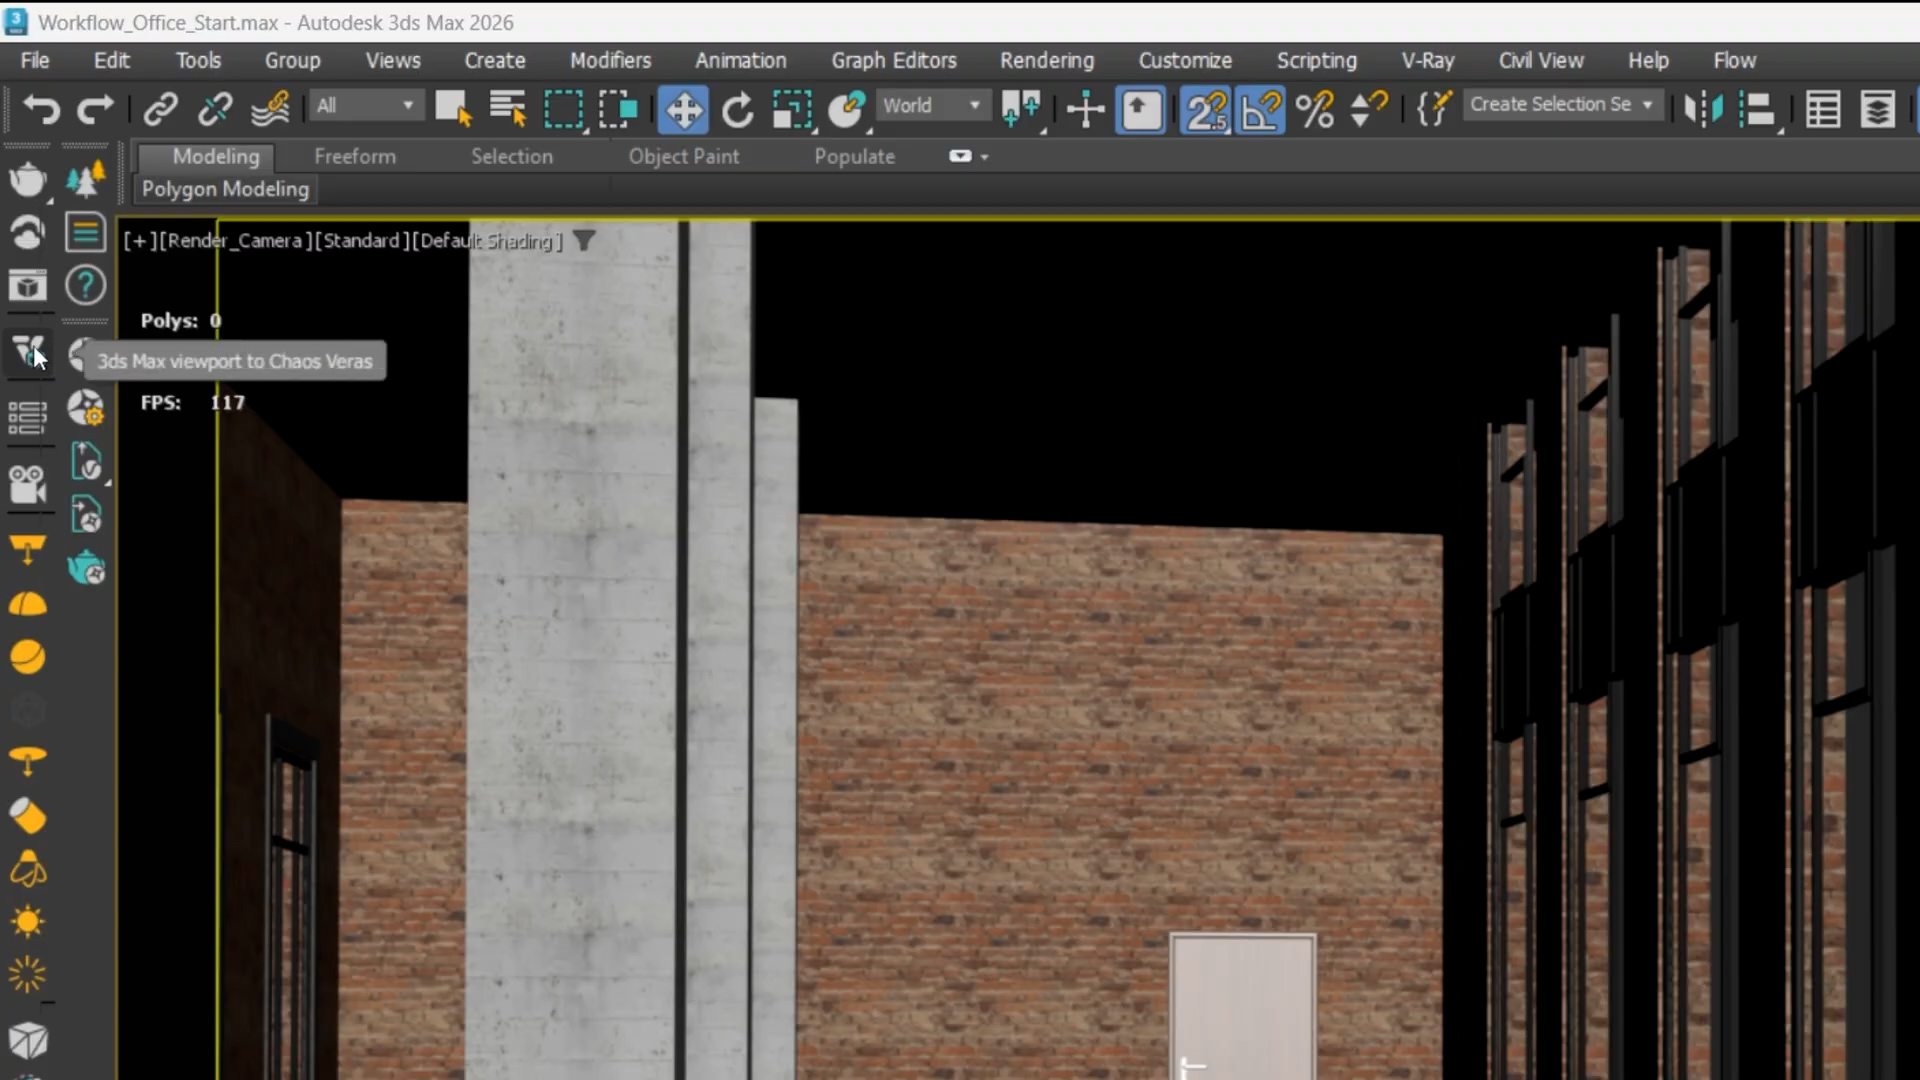Open the V-Ray menu
This screenshot has width=1920, height=1080.
1427,60
